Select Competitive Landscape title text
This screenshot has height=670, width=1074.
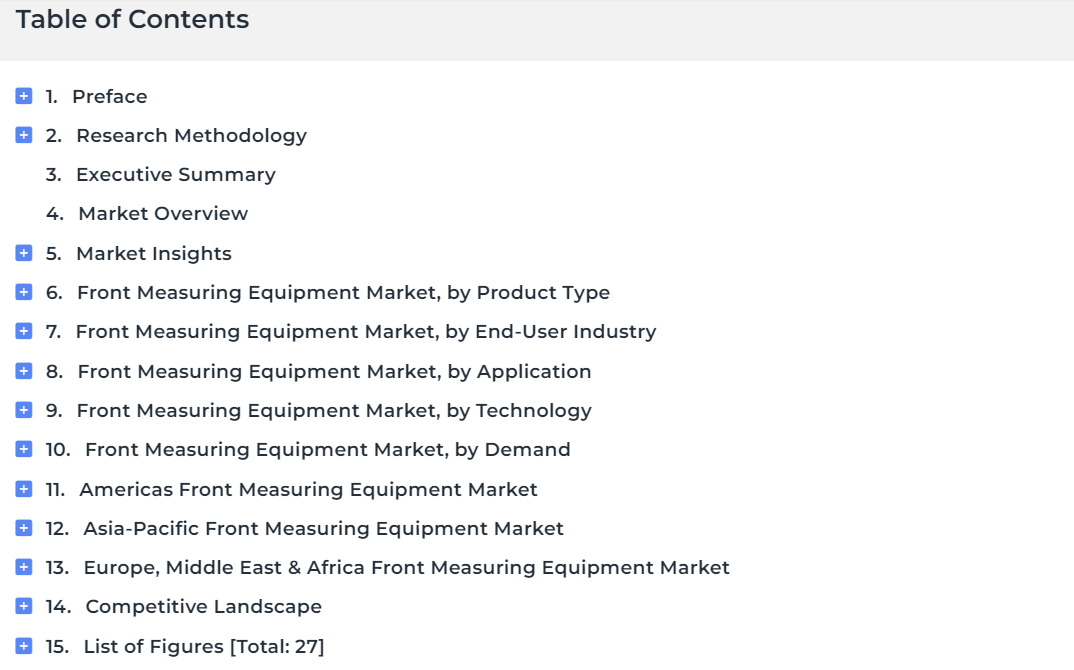[x=203, y=606]
